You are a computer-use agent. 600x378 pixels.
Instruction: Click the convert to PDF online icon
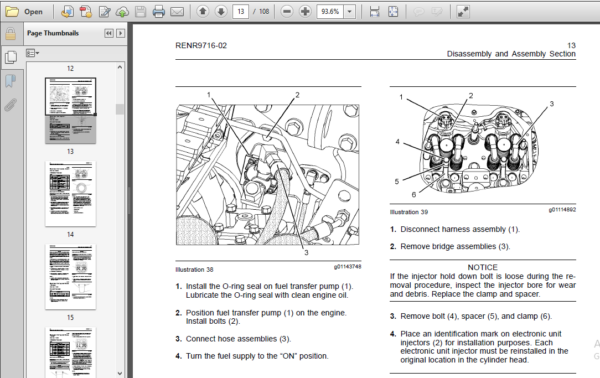(x=67, y=12)
